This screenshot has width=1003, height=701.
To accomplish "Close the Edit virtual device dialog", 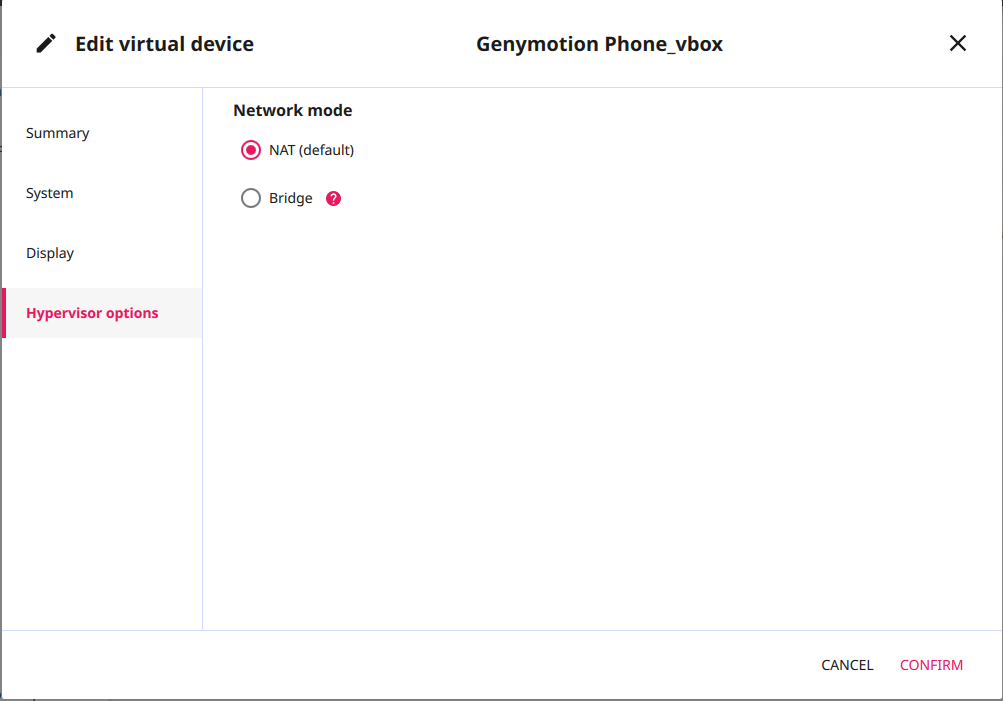I will click(x=957, y=43).
